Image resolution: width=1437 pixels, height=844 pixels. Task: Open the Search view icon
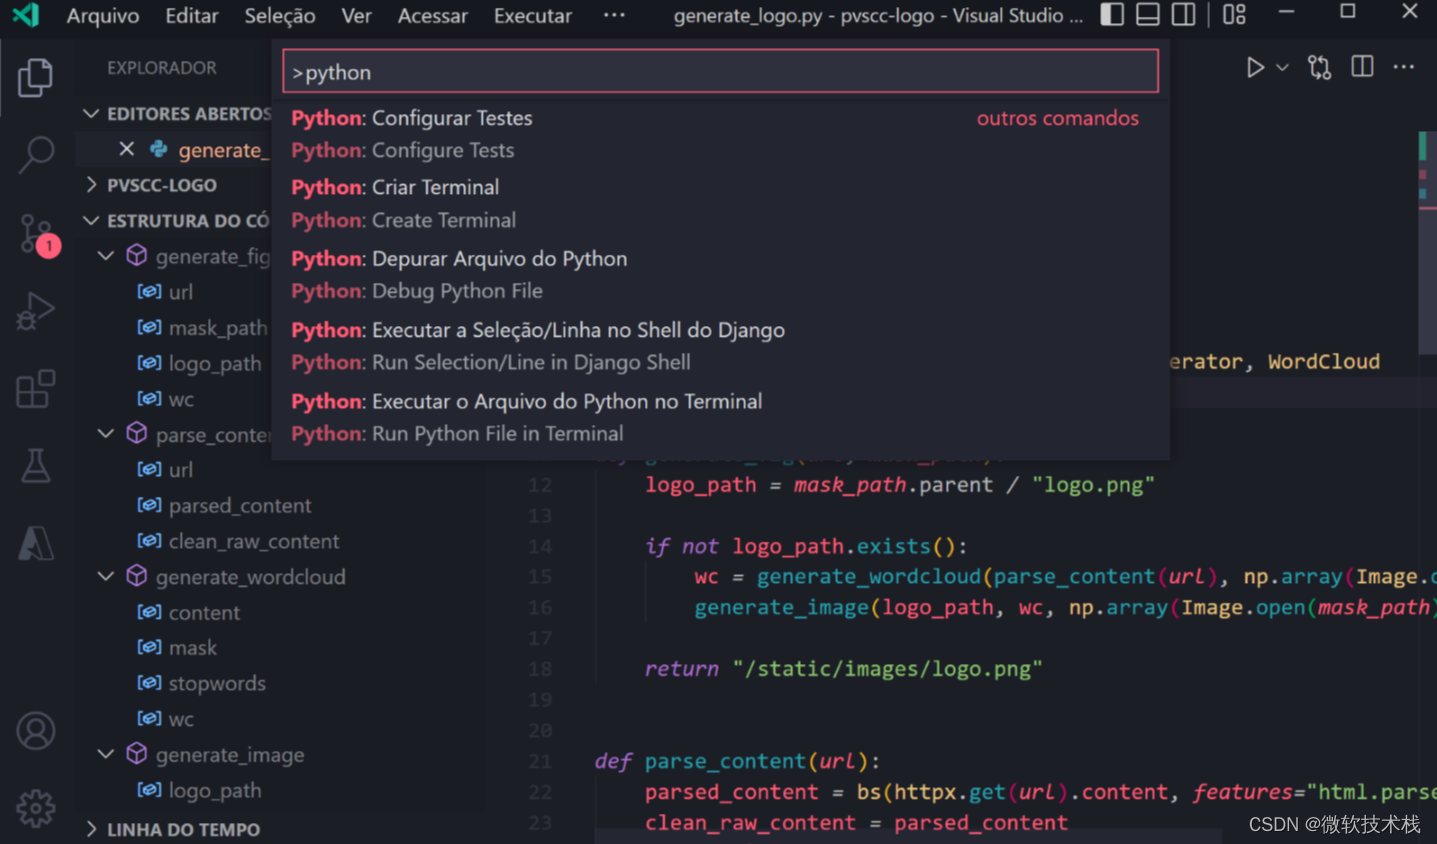[x=35, y=154]
